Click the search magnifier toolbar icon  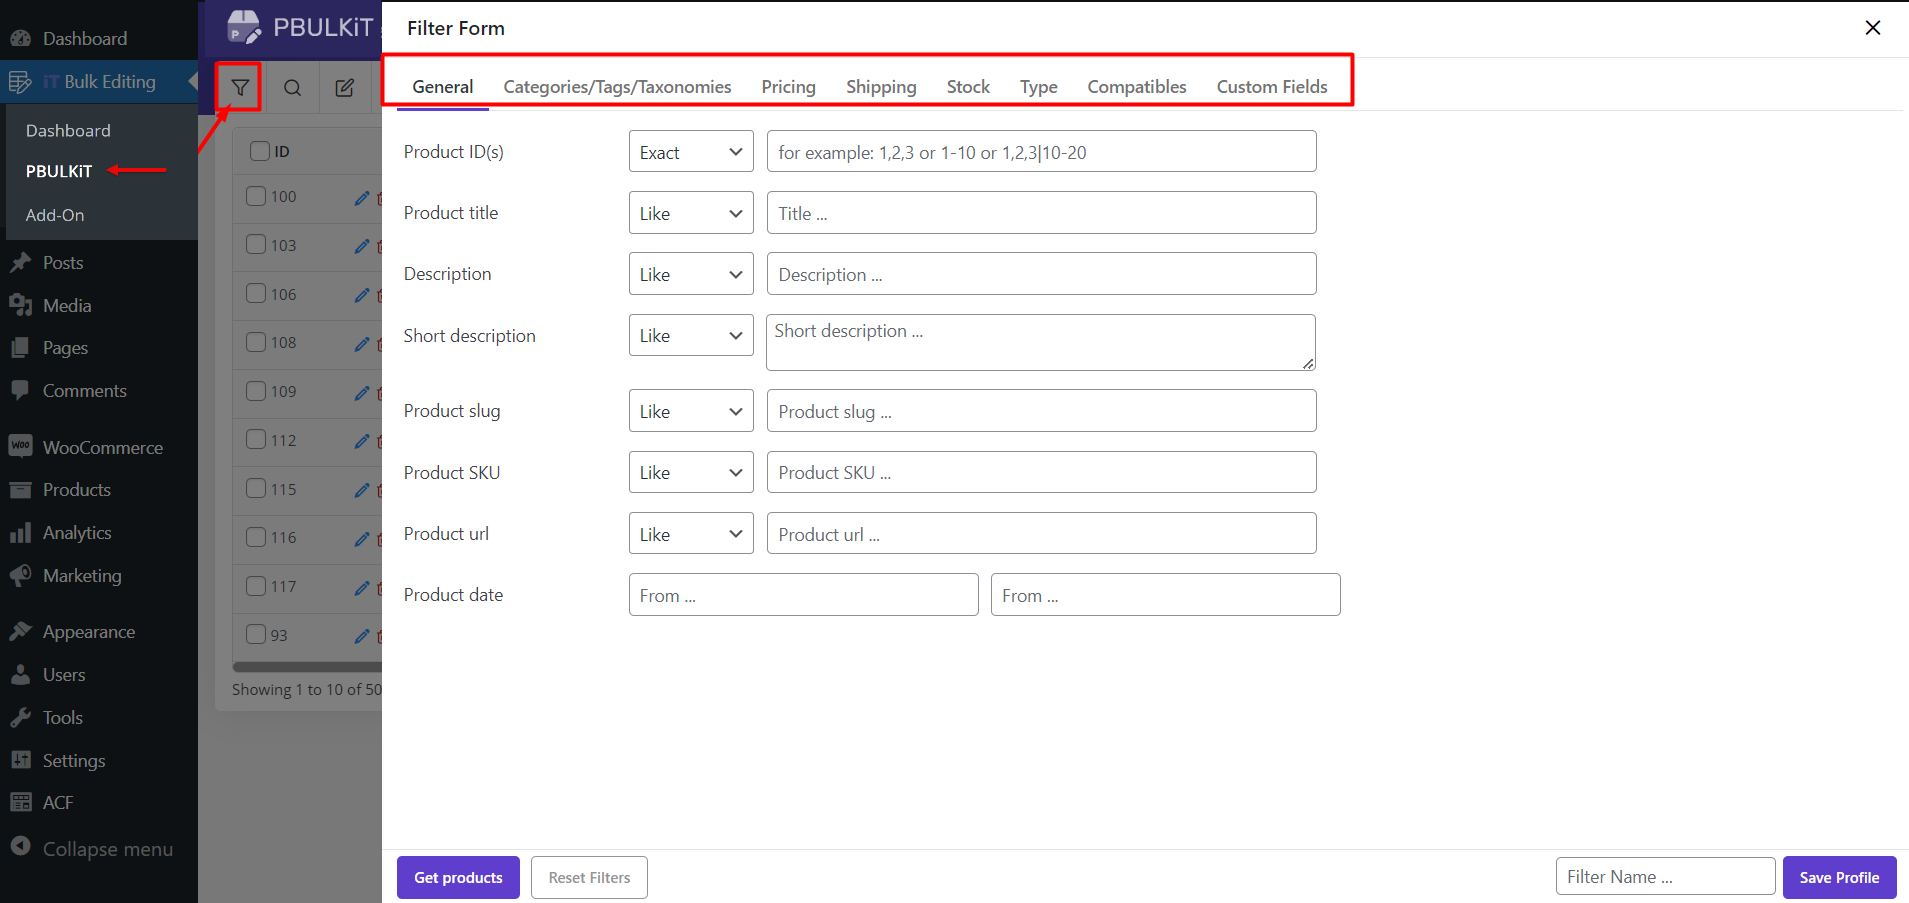pyautogui.click(x=292, y=88)
